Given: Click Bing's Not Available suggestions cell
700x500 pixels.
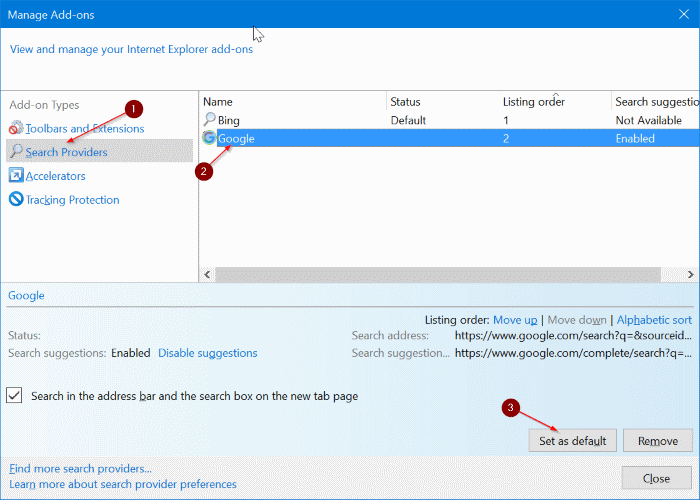Looking at the screenshot, I should coord(649,120).
